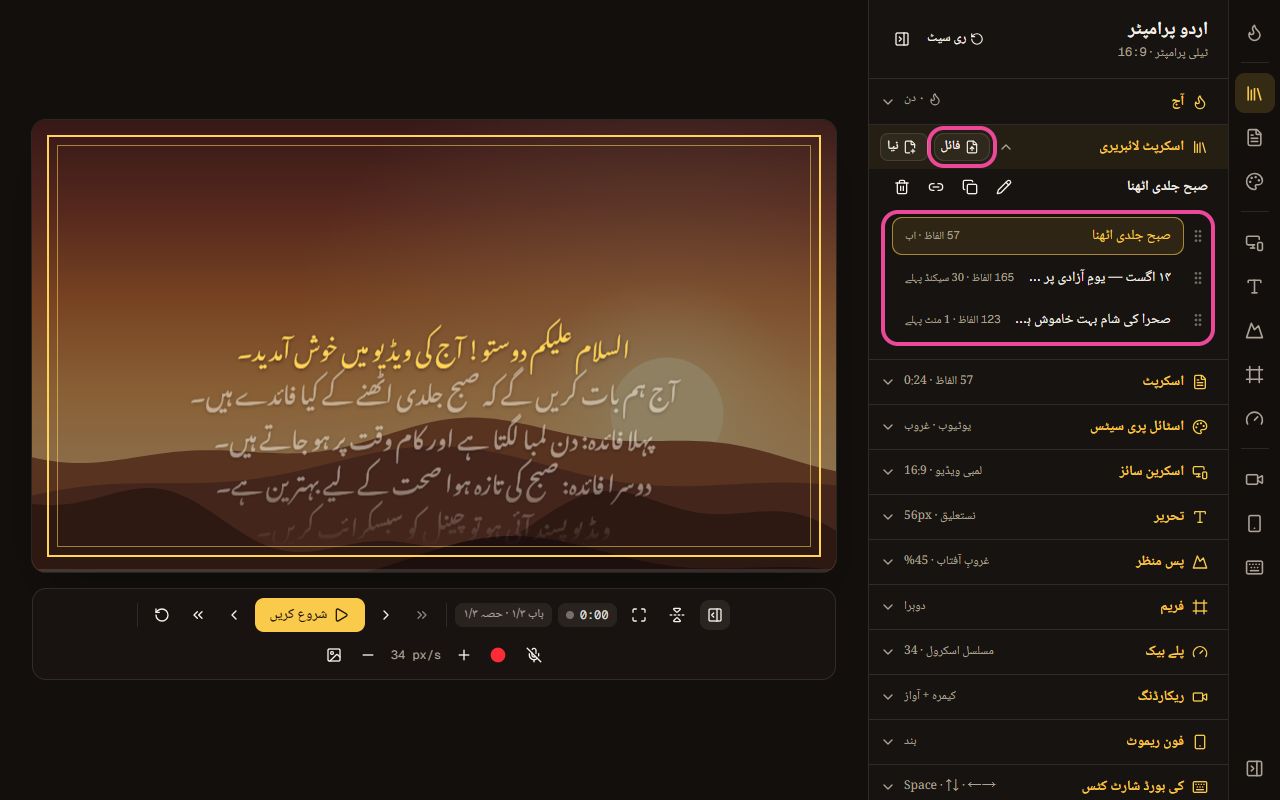Decrease scroll speed with the minus button
The height and width of the screenshot is (800, 1280).
click(x=368, y=655)
